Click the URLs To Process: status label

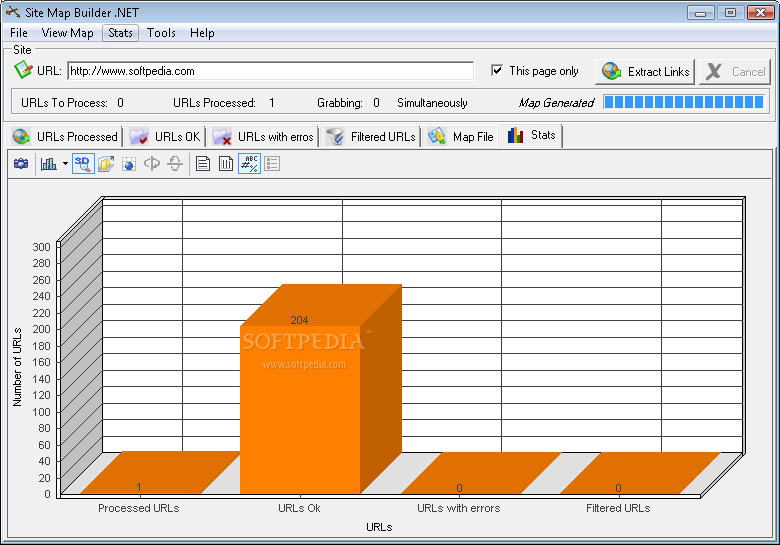[64, 103]
